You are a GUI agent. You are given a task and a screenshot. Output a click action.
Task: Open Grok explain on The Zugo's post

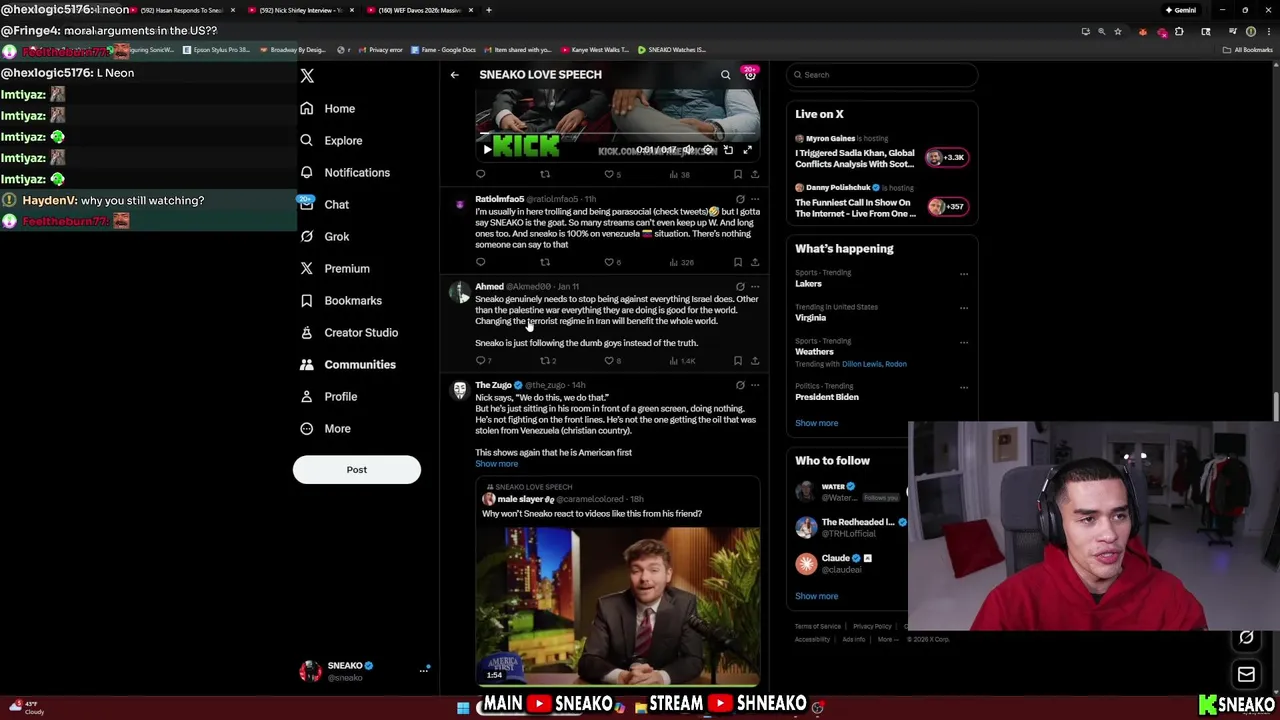(x=740, y=385)
